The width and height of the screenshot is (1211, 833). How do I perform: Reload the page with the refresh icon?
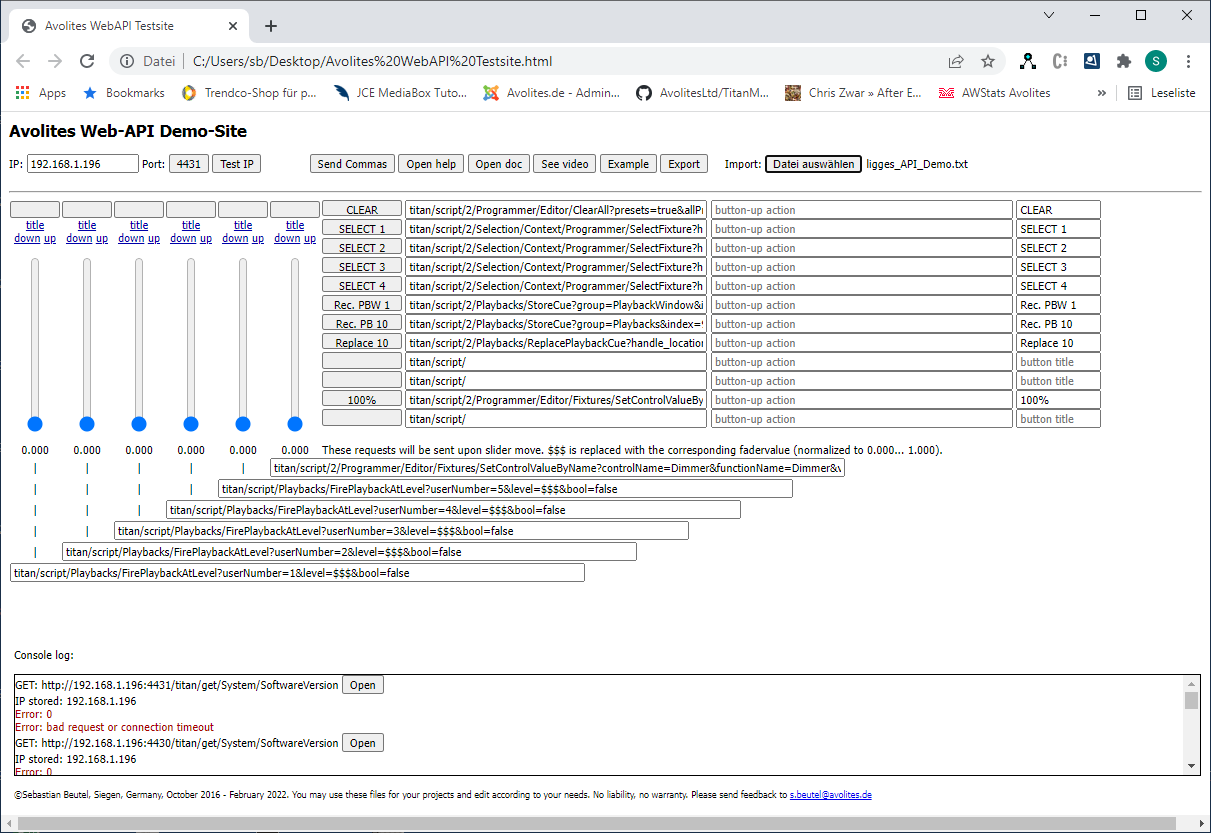click(x=87, y=61)
